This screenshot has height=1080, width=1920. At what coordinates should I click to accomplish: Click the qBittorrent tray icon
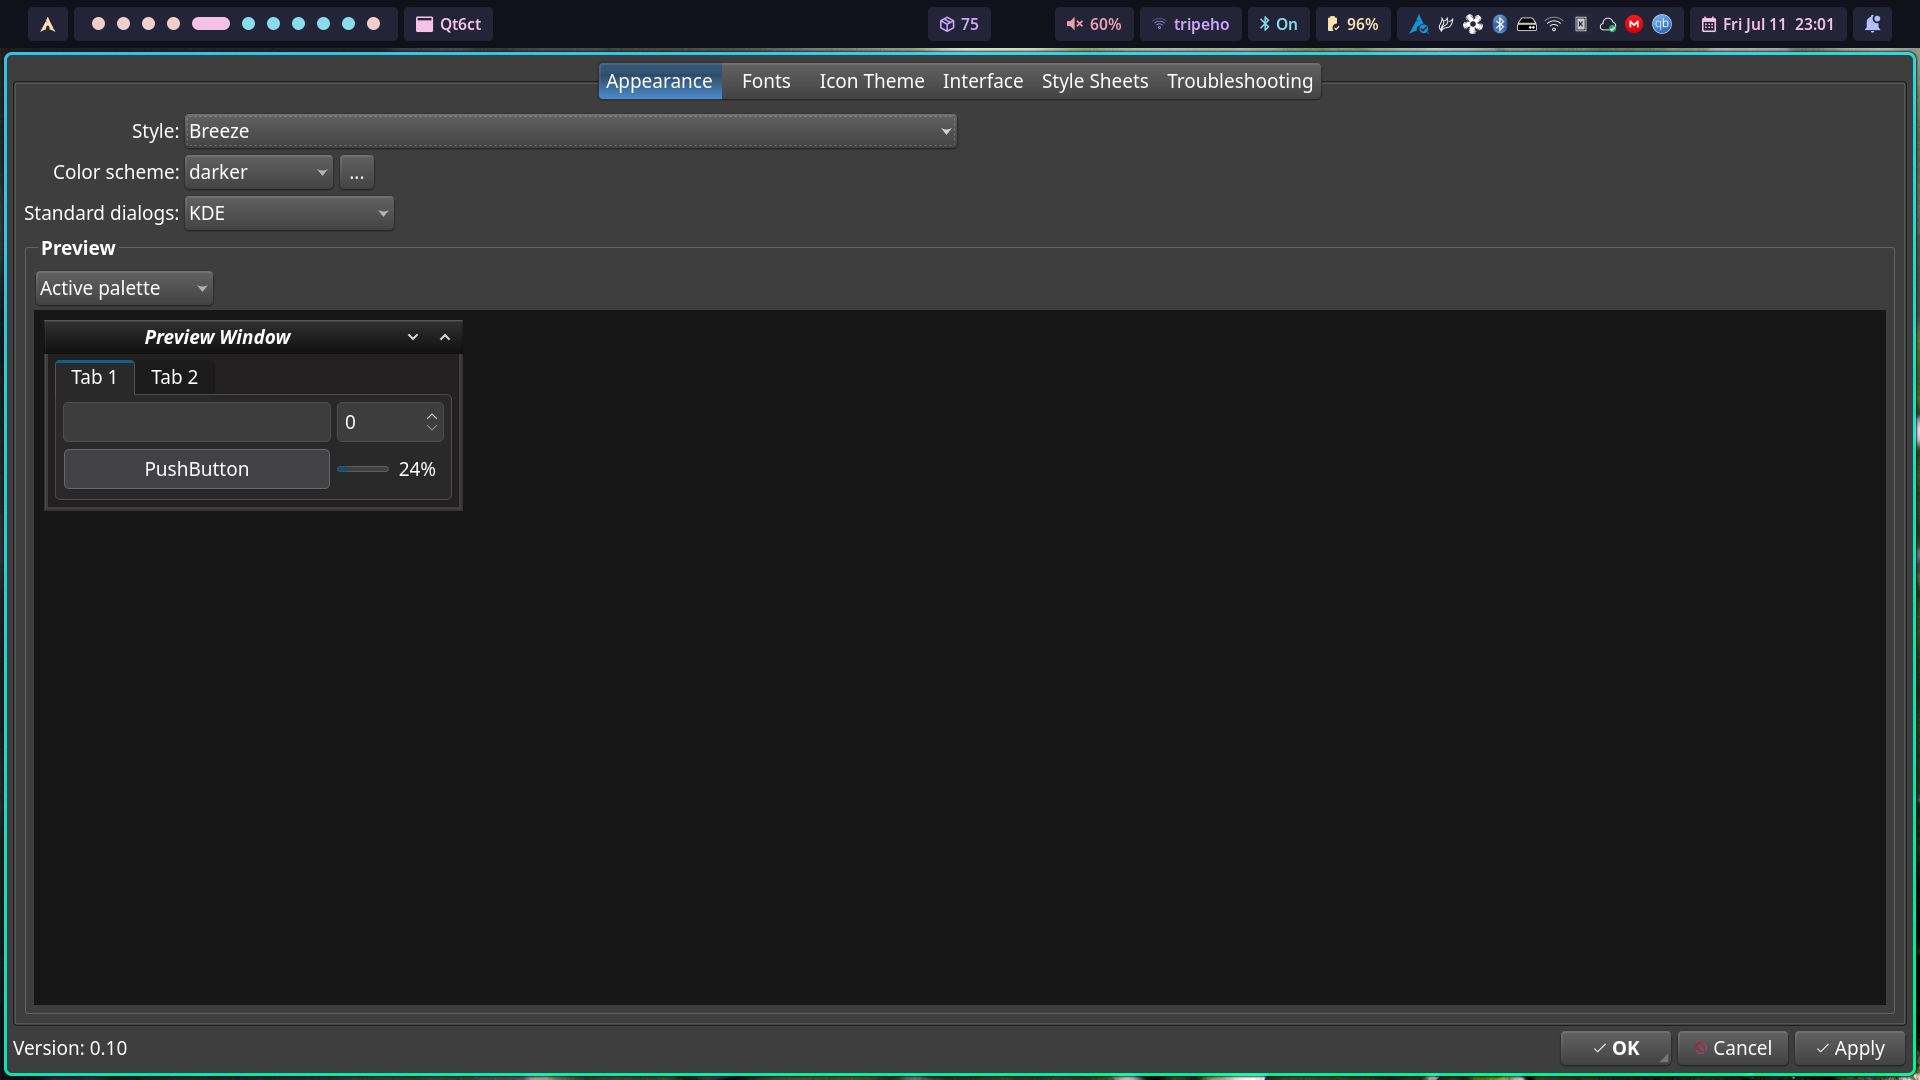click(x=1661, y=24)
